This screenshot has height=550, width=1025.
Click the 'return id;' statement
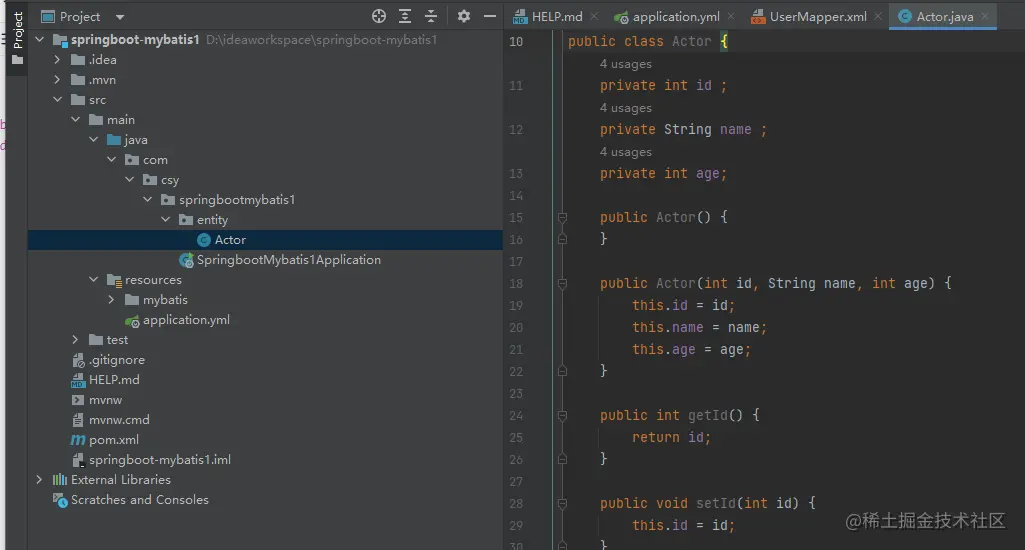click(x=671, y=438)
